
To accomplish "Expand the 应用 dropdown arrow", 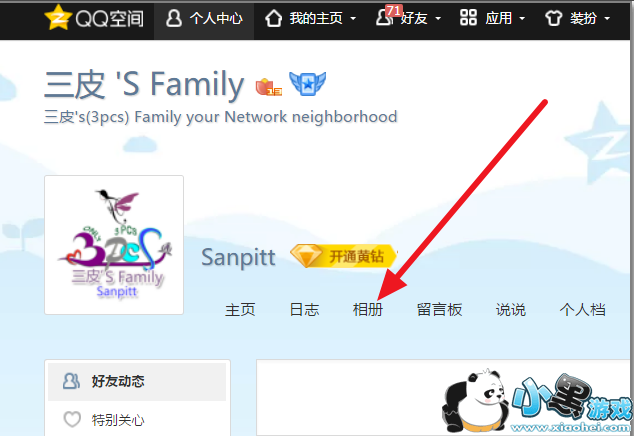I will coord(522,19).
